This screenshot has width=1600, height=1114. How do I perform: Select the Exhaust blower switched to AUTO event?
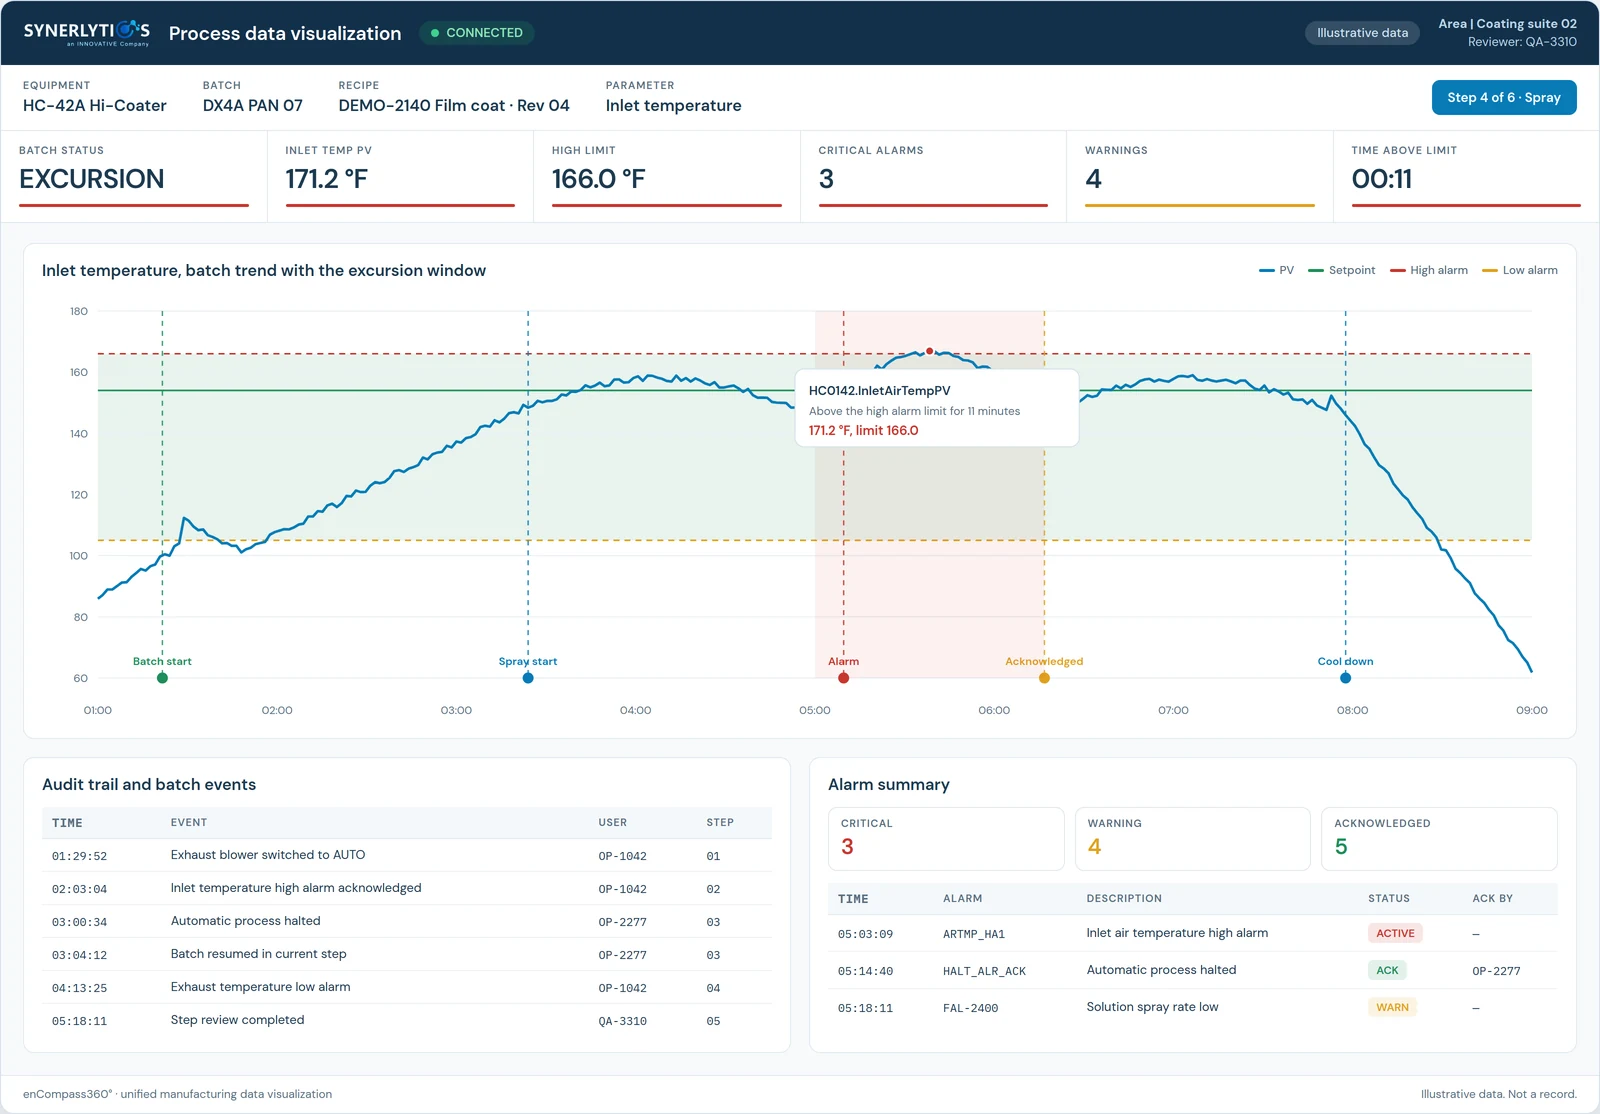click(x=407, y=855)
